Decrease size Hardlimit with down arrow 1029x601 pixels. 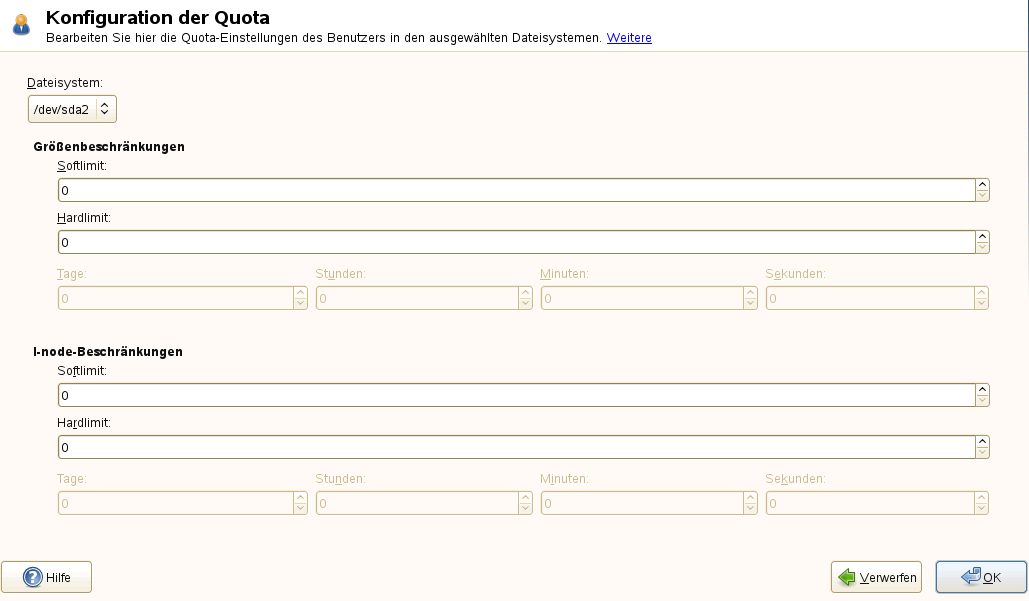(x=983, y=248)
